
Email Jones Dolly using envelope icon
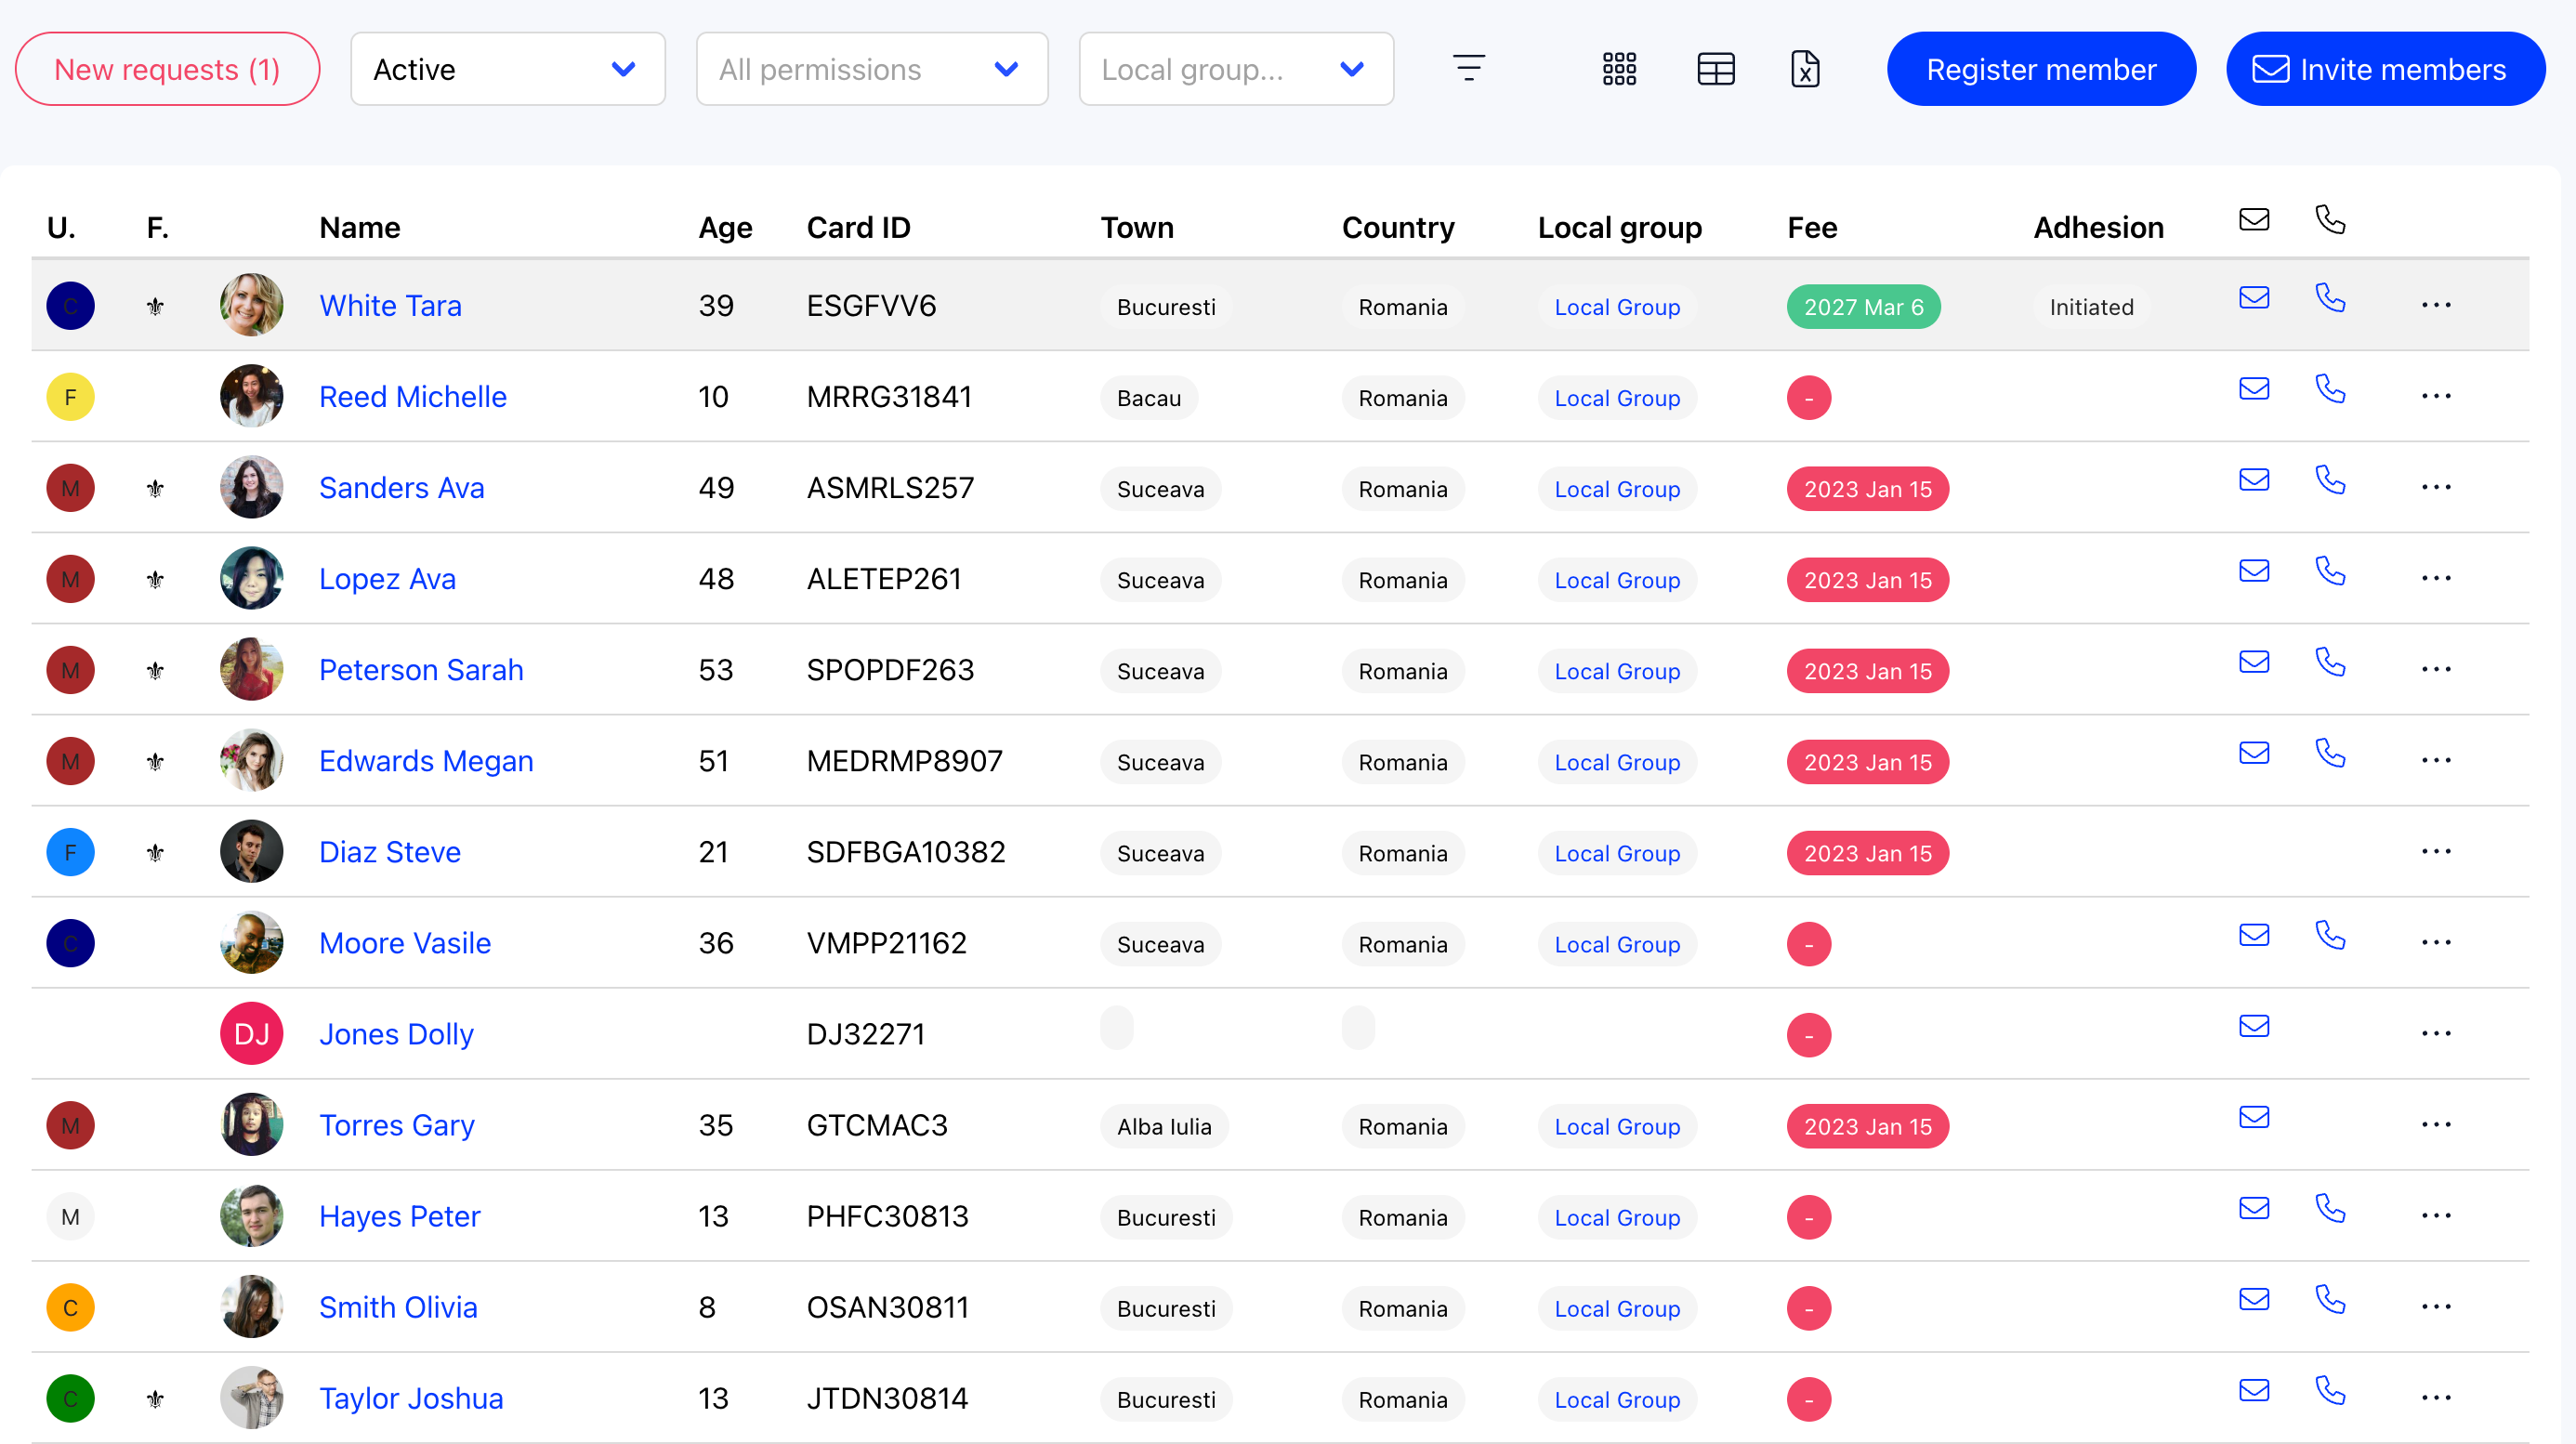coord(2253,1026)
